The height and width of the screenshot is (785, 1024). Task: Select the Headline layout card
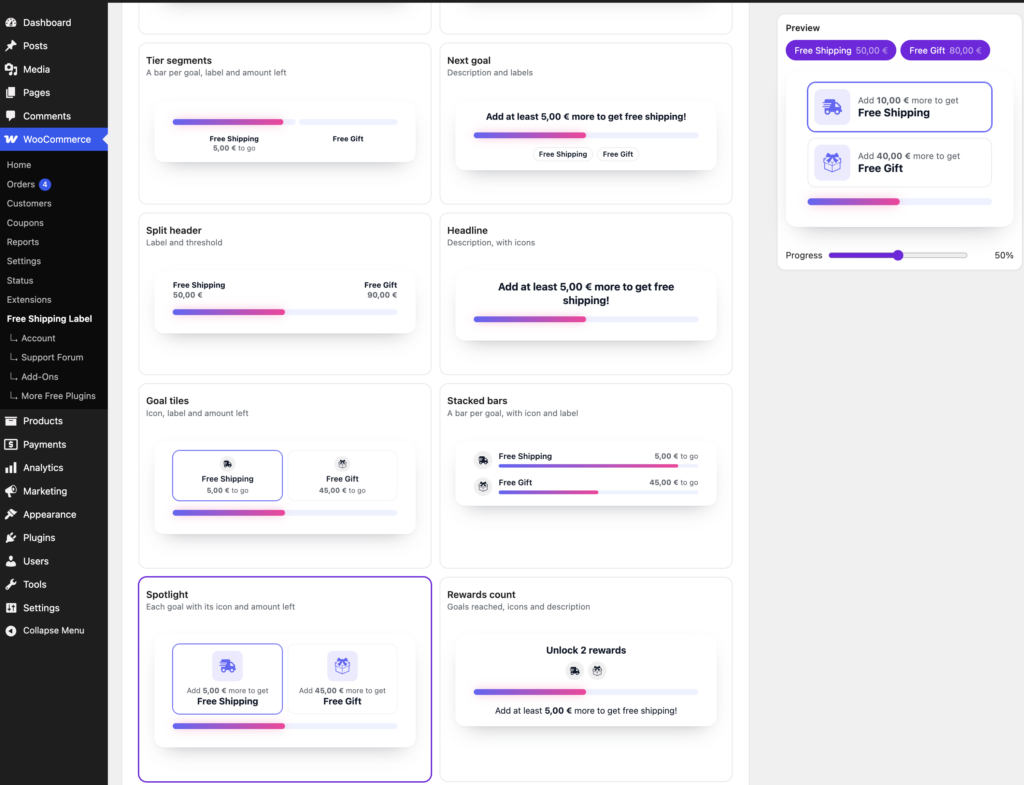(x=586, y=294)
